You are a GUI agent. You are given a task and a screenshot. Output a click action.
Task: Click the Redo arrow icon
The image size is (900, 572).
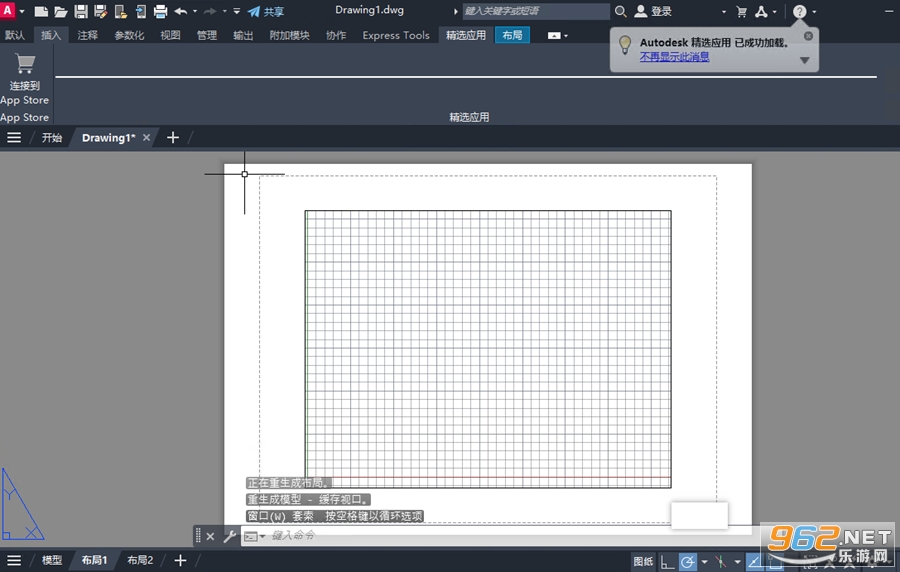tap(210, 11)
